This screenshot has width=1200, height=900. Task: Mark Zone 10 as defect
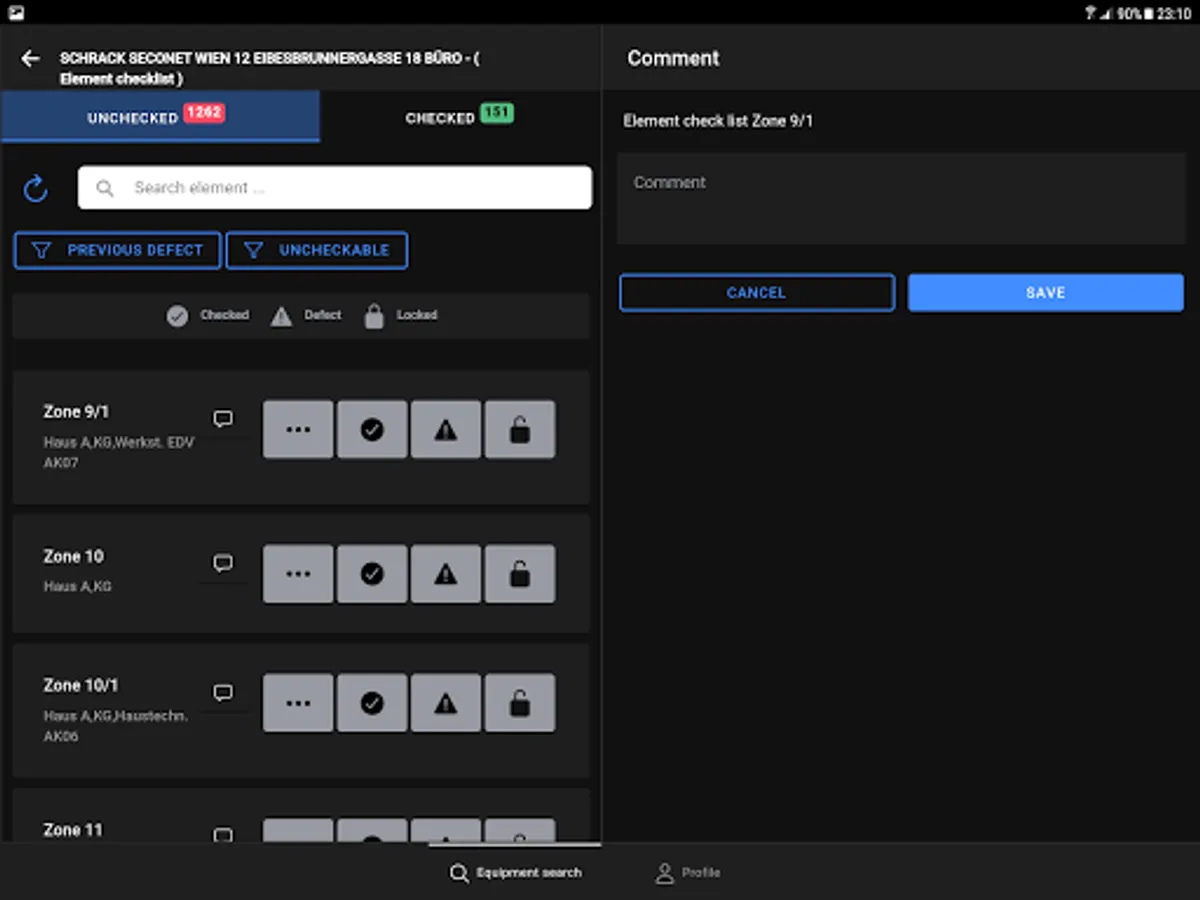pyautogui.click(x=446, y=574)
